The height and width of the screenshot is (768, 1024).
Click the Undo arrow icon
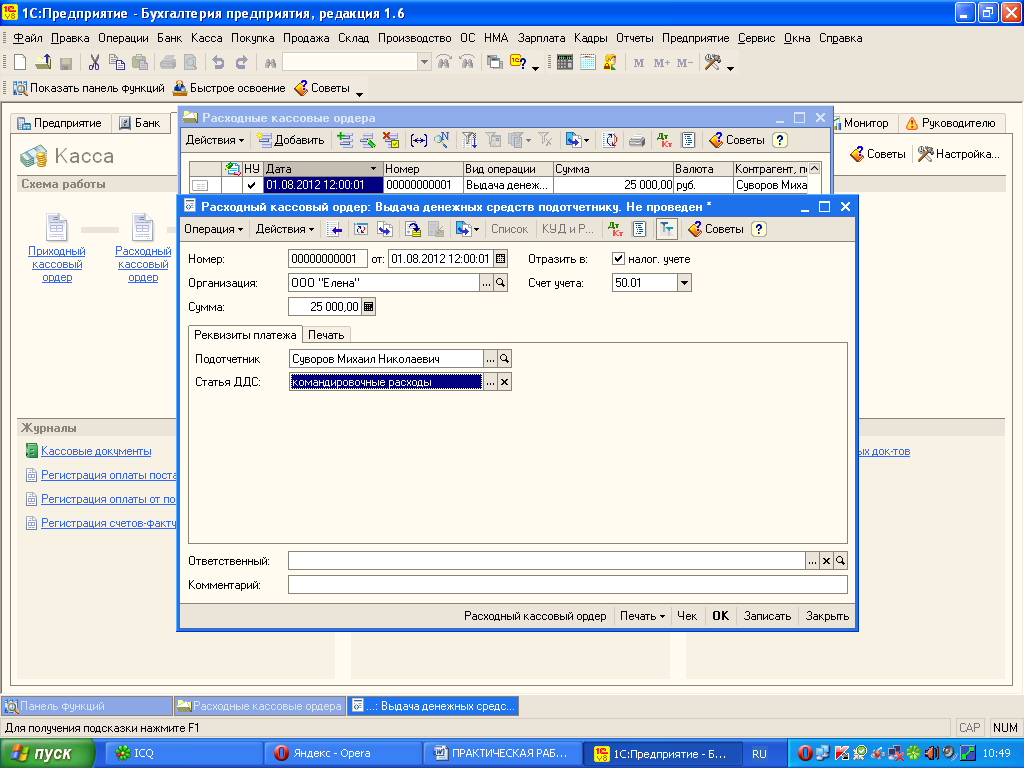tap(218, 63)
